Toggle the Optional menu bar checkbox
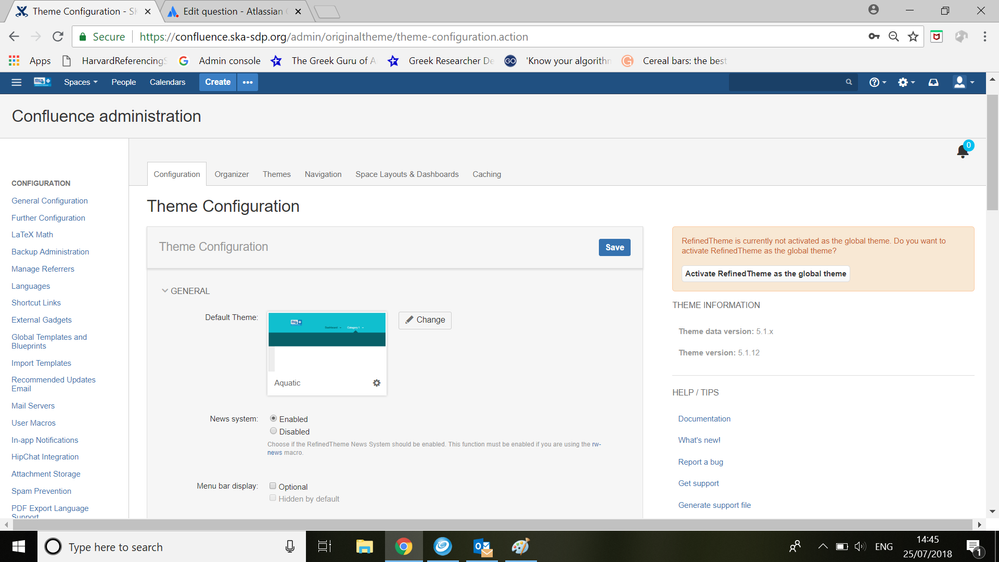 (273, 486)
